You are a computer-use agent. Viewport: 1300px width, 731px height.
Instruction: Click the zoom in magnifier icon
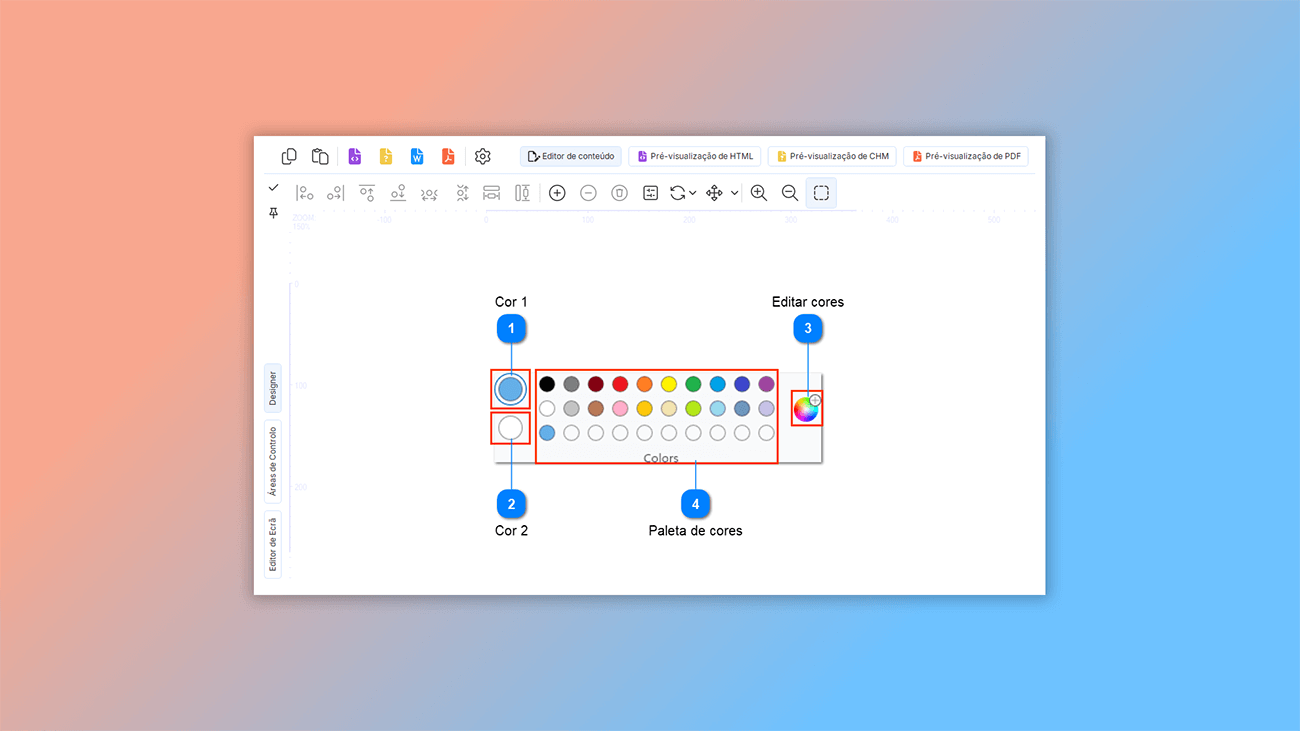758,192
